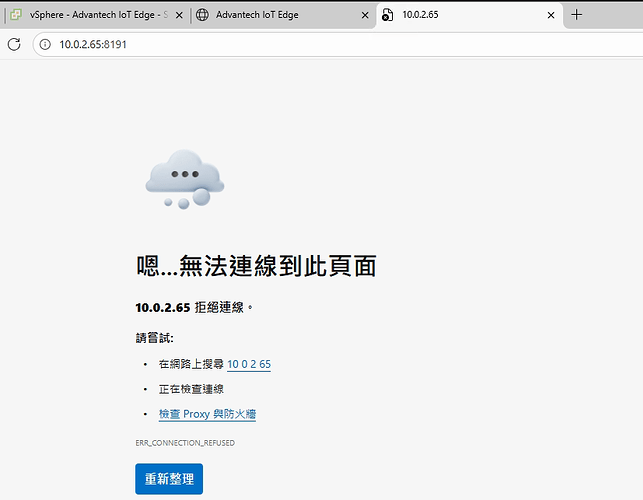643x500 pixels.
Task: Close the Advantech IoT Edge tab
Action: 365,15
